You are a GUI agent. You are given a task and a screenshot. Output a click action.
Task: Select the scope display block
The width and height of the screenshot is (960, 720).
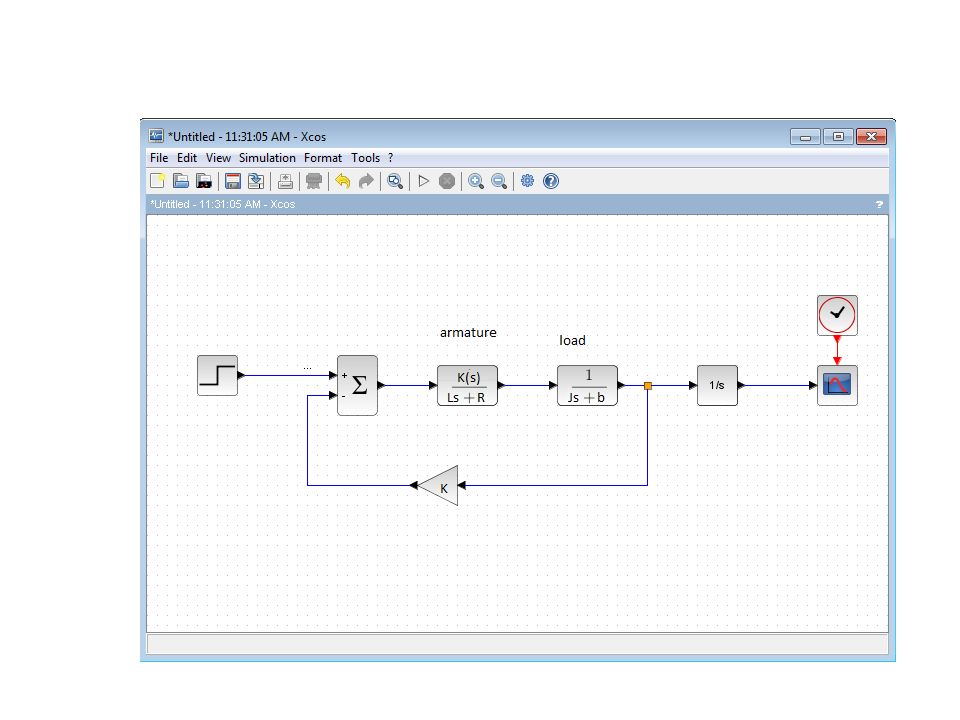click(837, 385)
